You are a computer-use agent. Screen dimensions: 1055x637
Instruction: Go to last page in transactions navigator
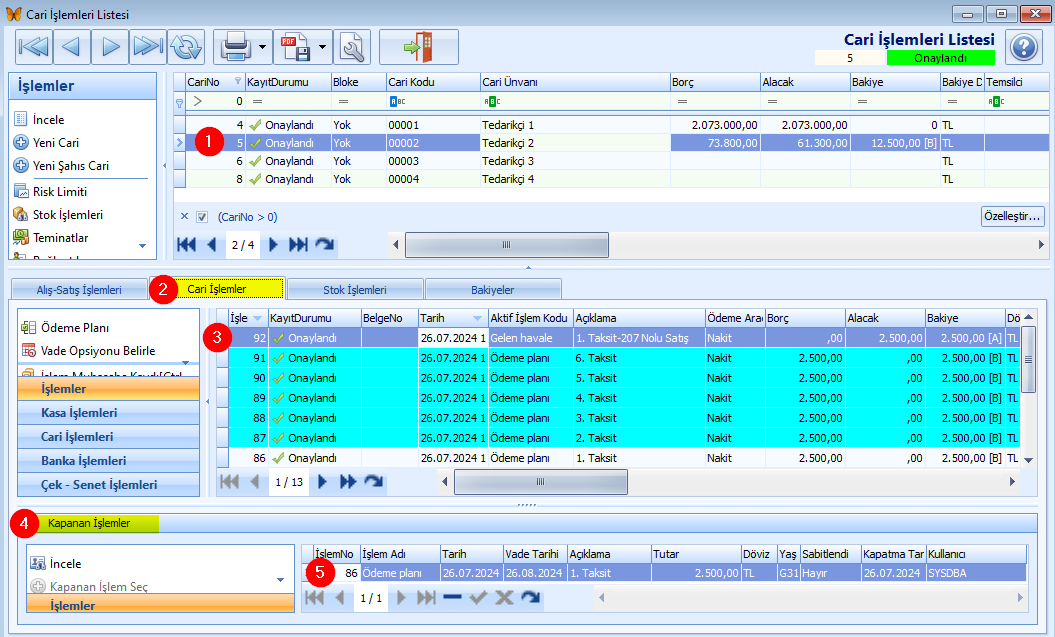[348, 482]
